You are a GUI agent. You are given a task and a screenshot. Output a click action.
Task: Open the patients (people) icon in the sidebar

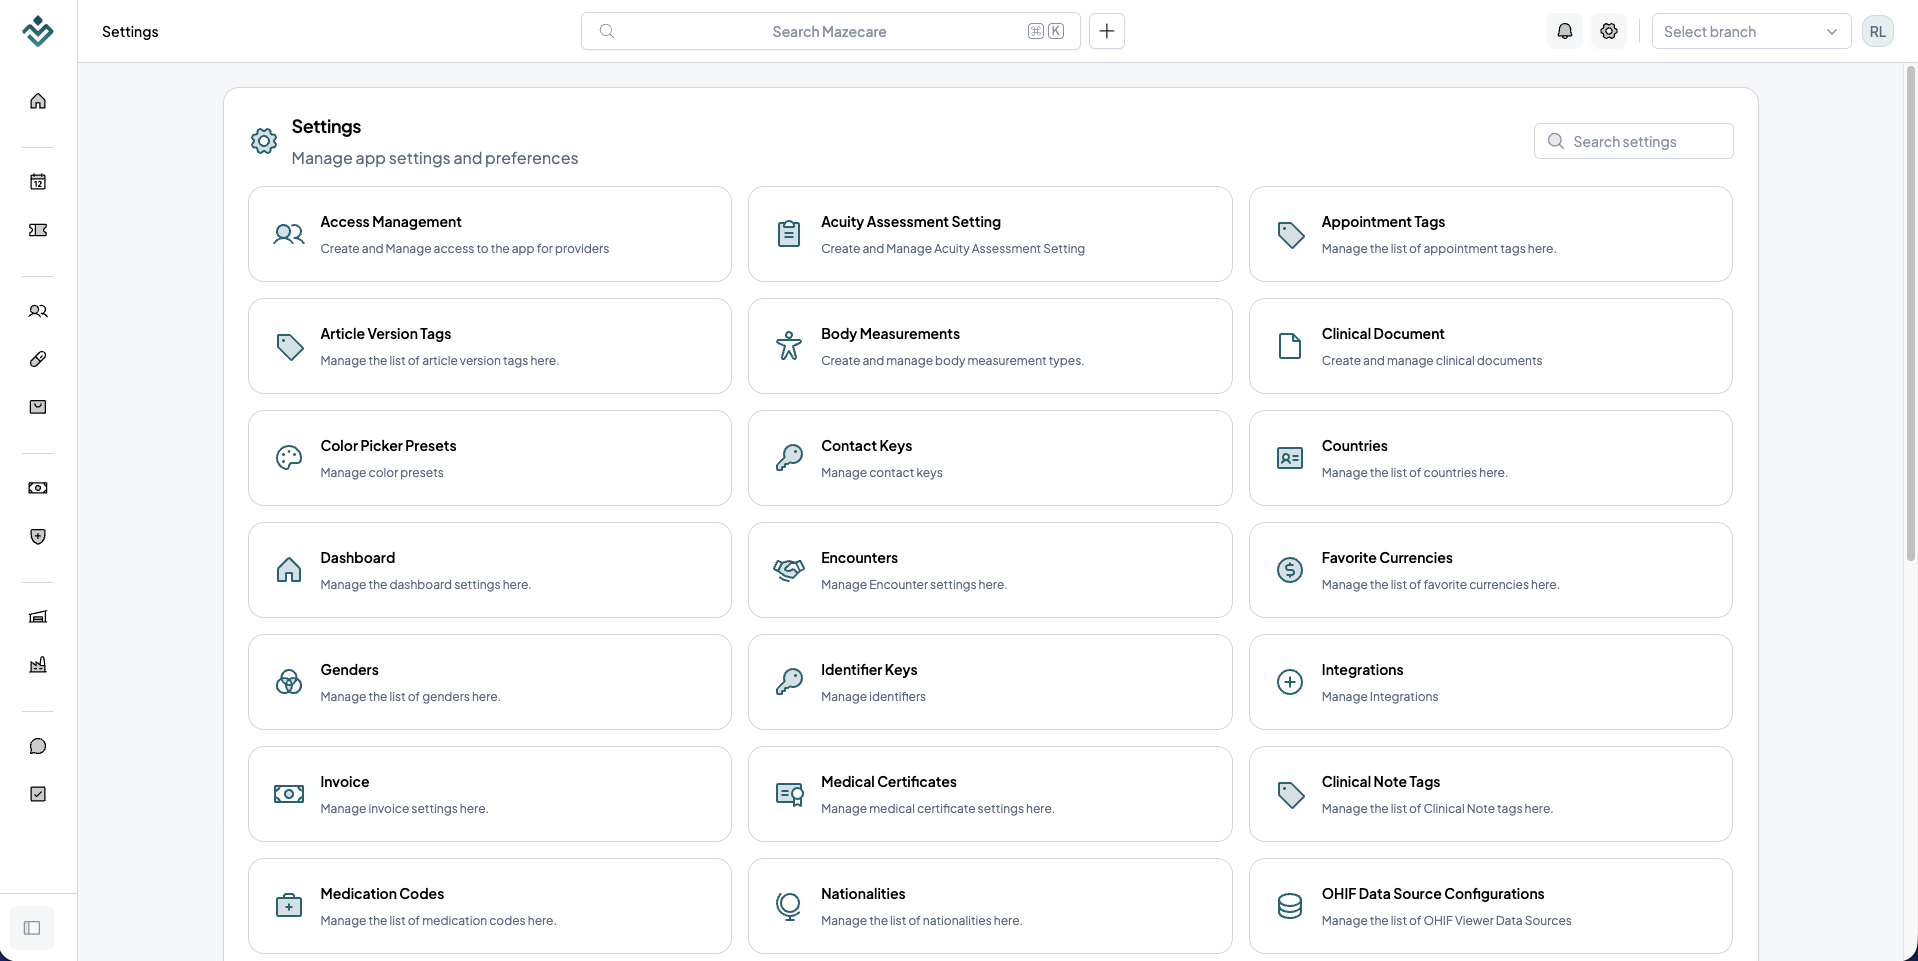38,311
